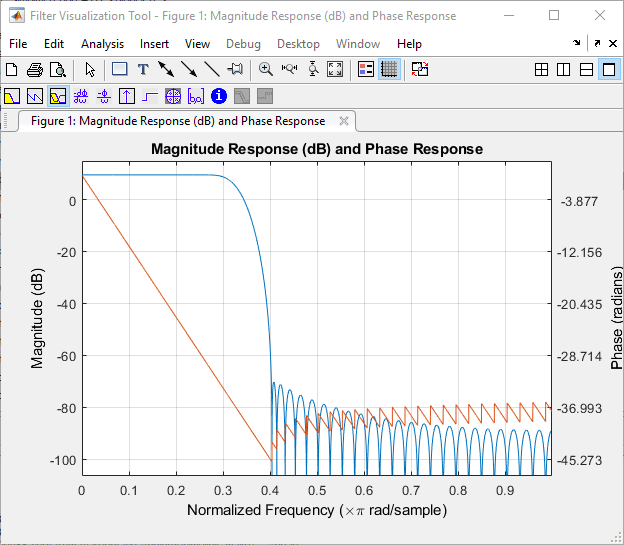Click the Print Preview icon
Viewport: 624px width, 545px height.
(x=58, y=70)
